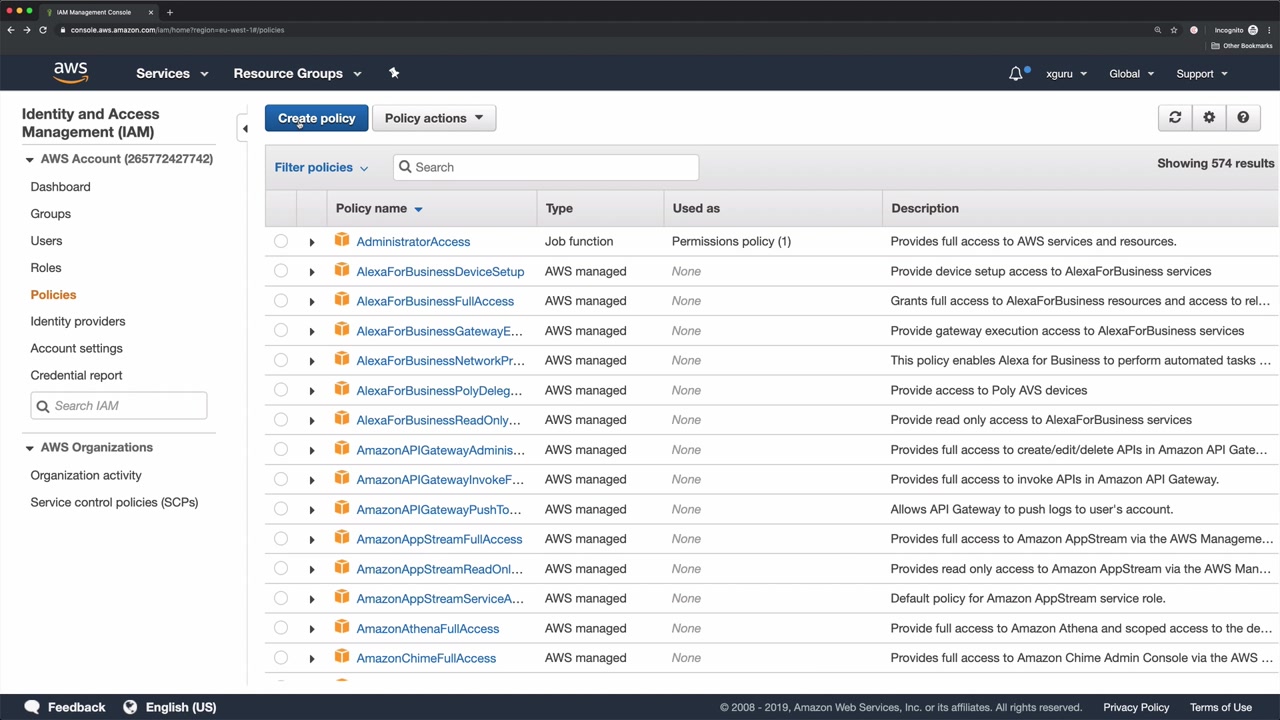Screen dimensions: 1280x720
Task: Select the AdministratorAccess policy radio button
Action: (281, 241)
